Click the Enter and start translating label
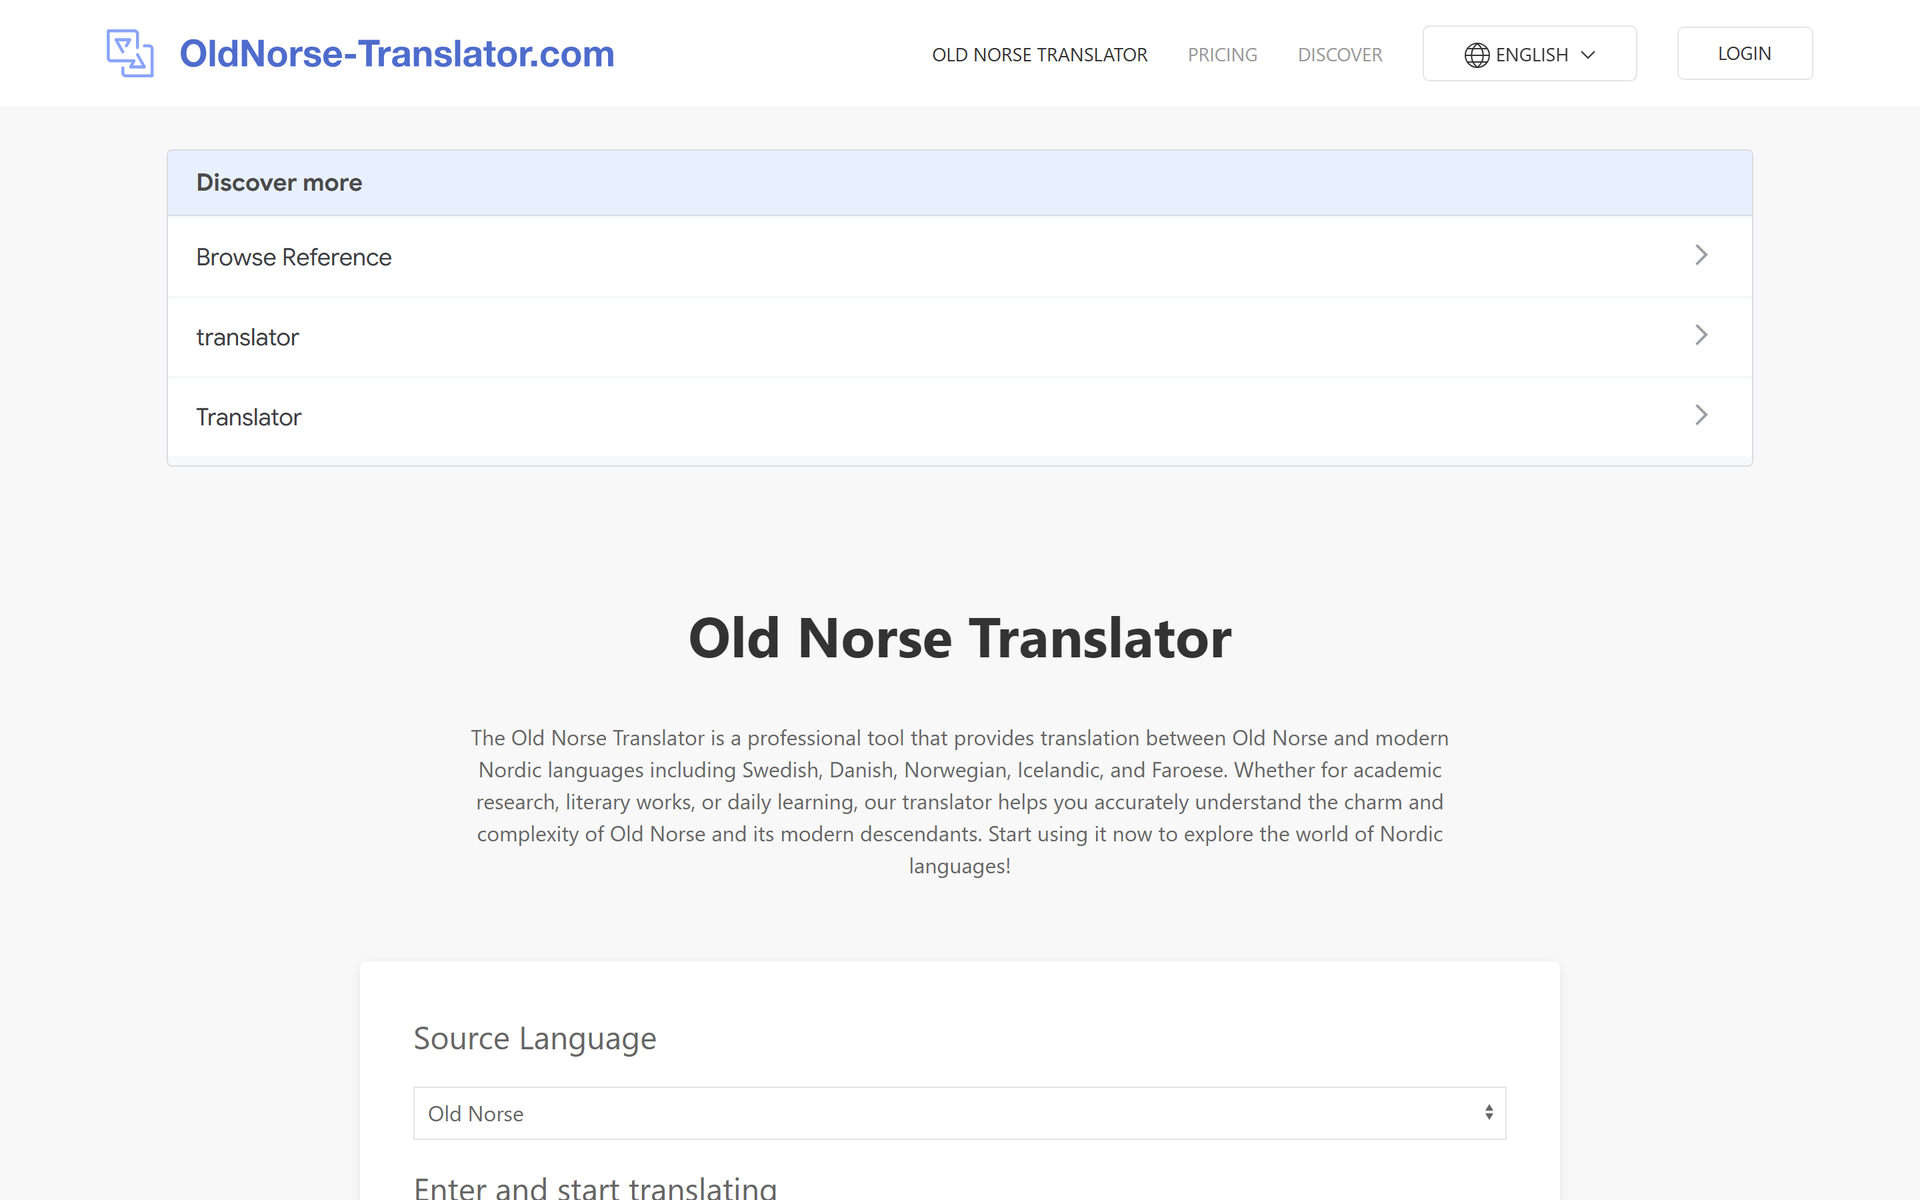Image resolution: width=1920 pixels, height=1200 pixels. click(x=595, y=1187)
